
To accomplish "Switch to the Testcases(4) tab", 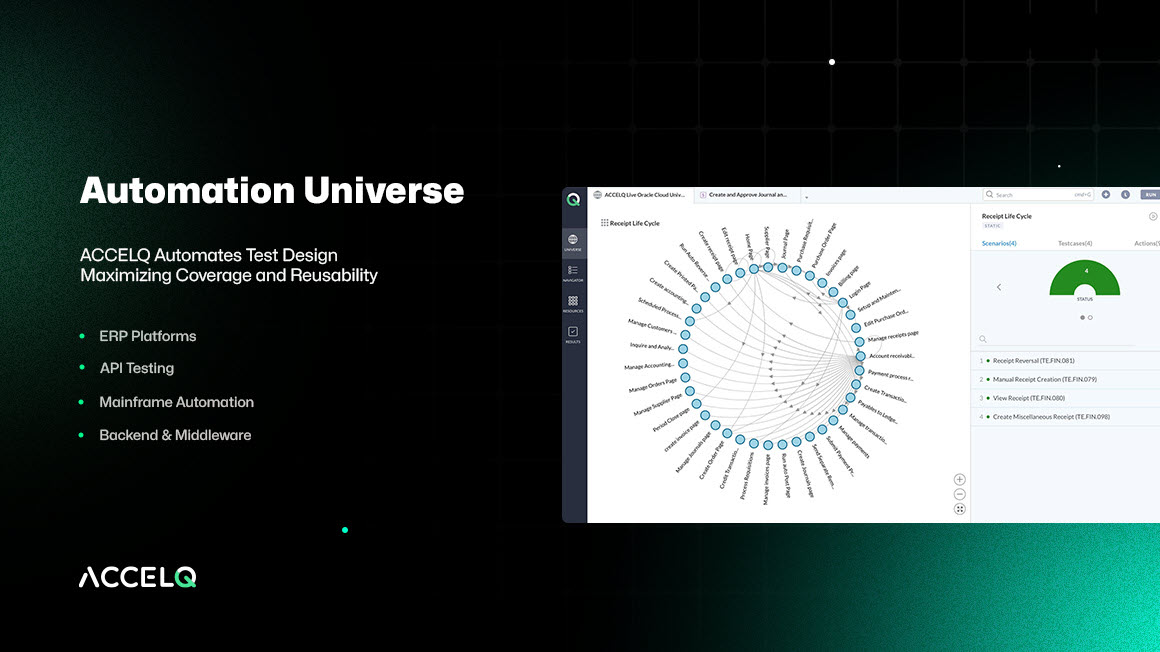I will click(x=1075, y=243).
